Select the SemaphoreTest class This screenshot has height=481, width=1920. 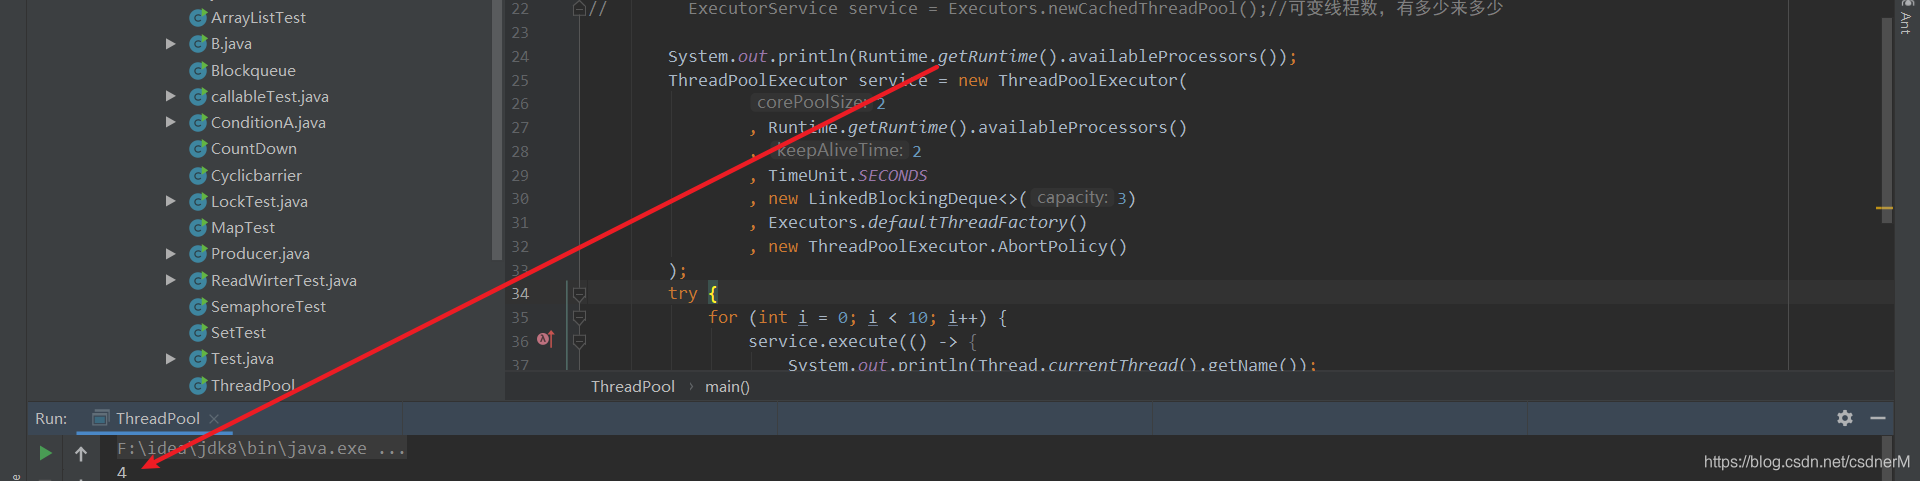tap(268, 306)
